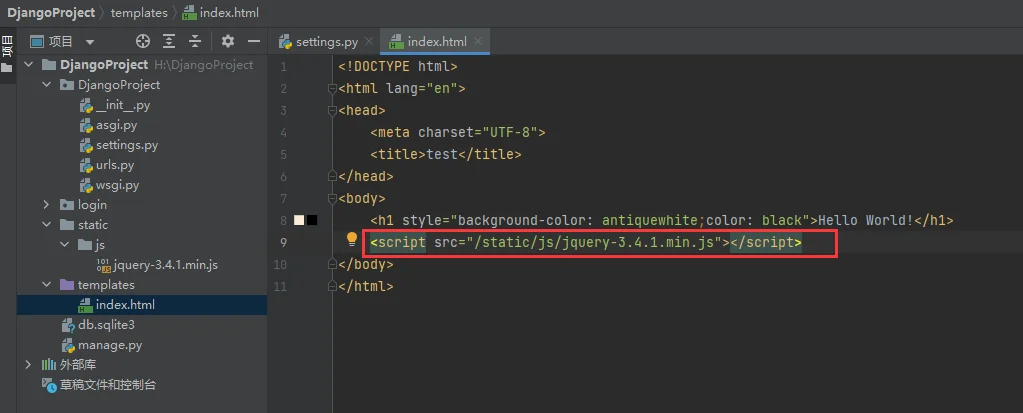Click the db.sqlite3 file icon
This screenshot has height=413, width=1023.
tap(68, 325)
